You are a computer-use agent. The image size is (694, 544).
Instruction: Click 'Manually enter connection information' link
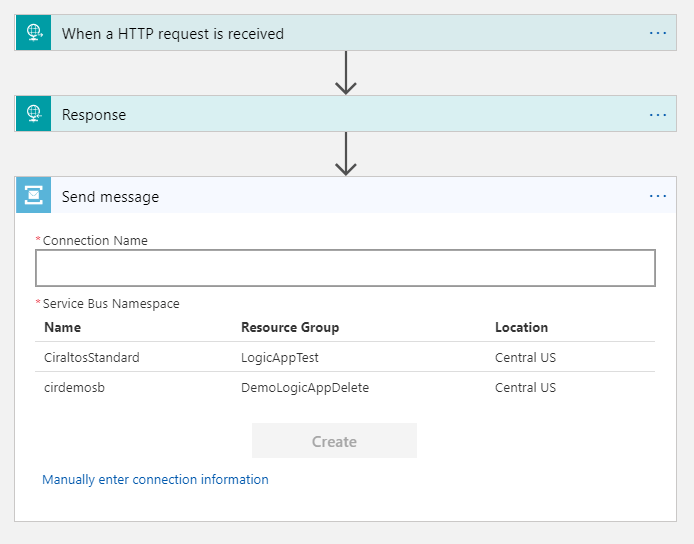155,480
